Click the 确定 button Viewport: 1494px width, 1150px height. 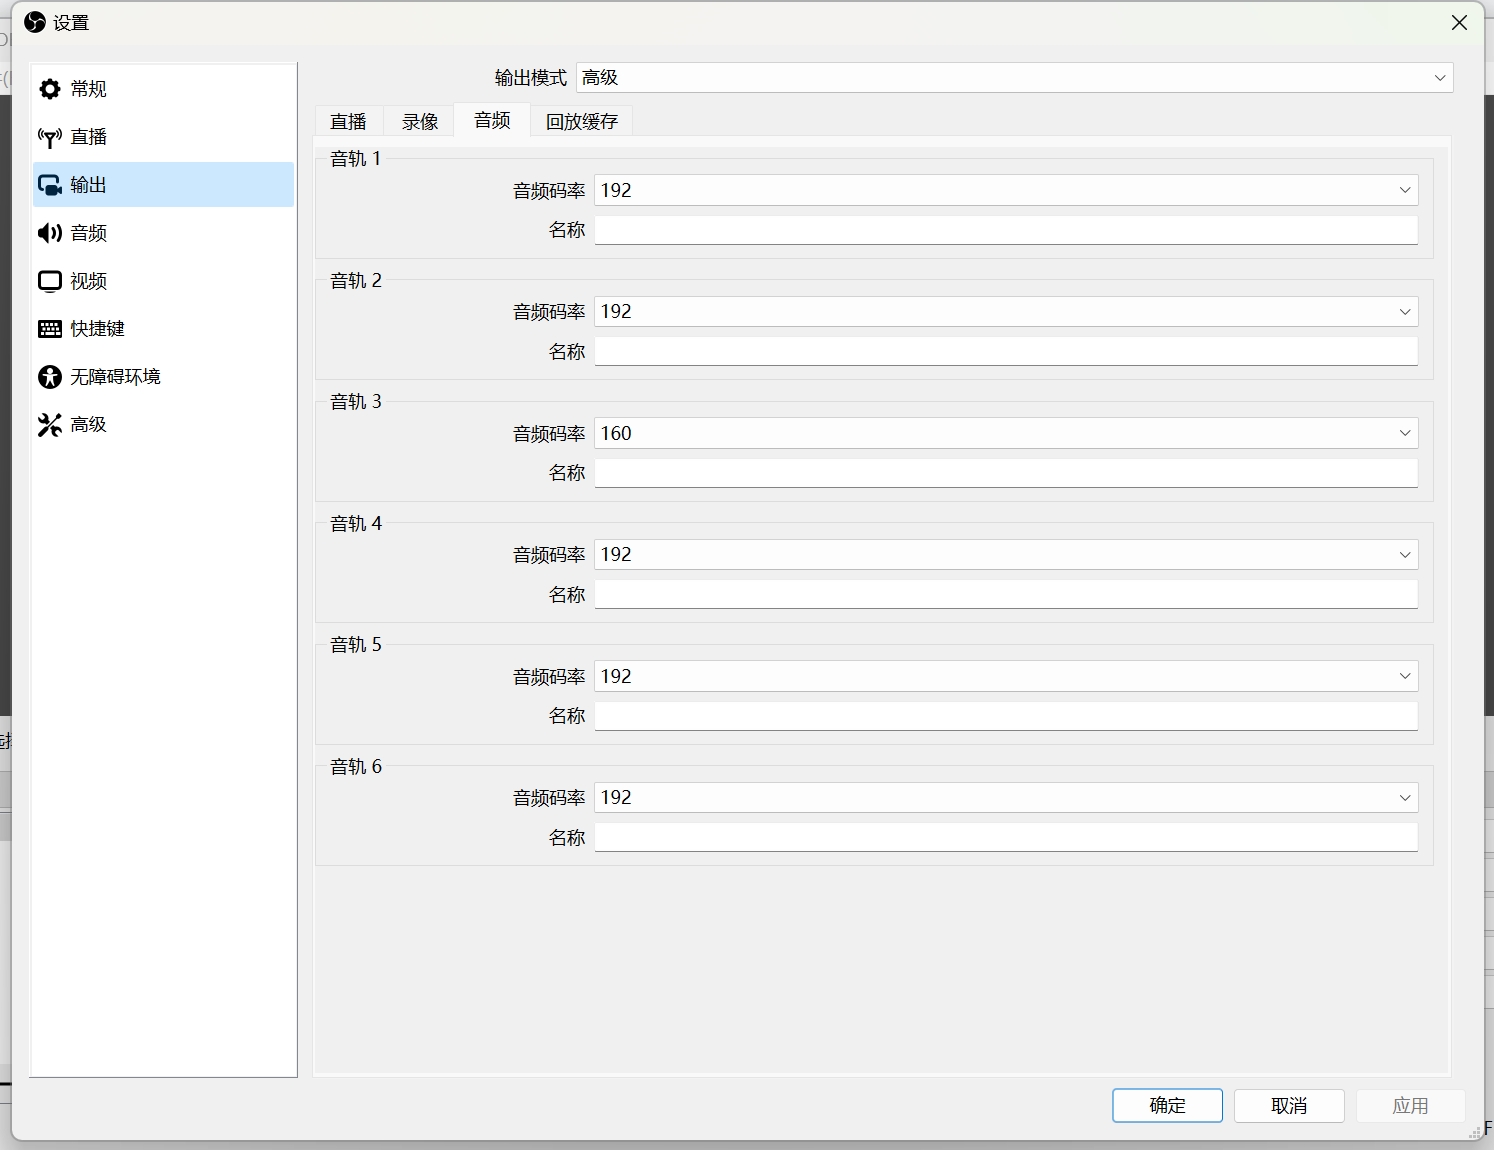1167,1105
